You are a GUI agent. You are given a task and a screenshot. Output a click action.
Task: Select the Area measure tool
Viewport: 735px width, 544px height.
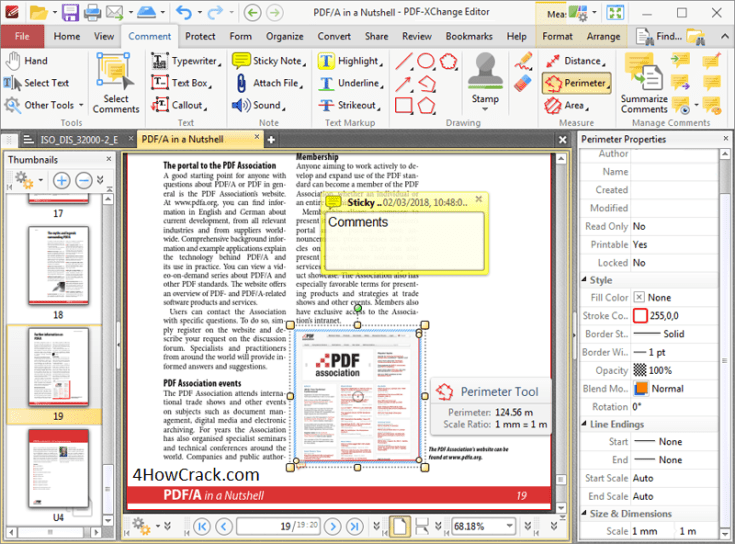[x=567, y=105]
